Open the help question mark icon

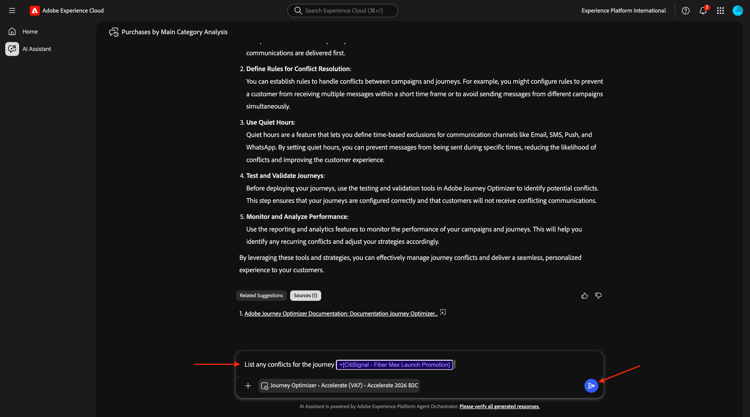pyautogui.click(x=685, y=11)
